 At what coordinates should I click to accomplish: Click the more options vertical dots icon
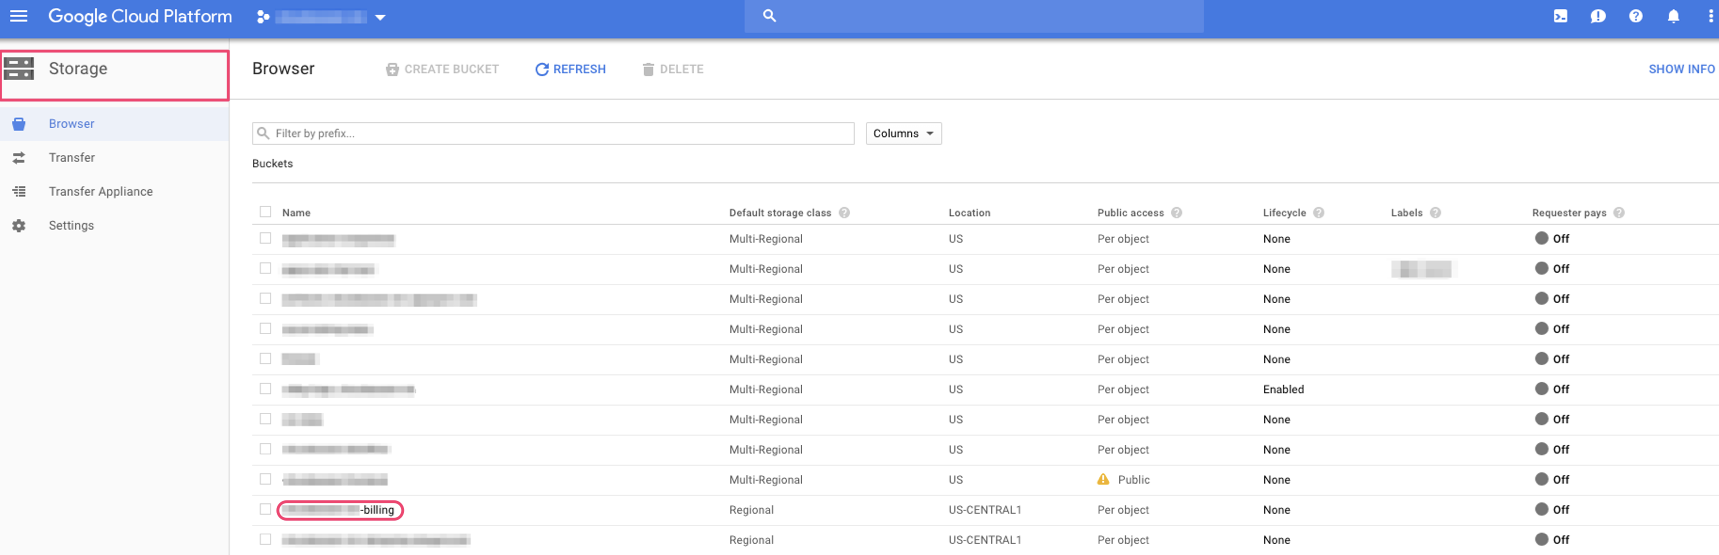click(1711, 16)
